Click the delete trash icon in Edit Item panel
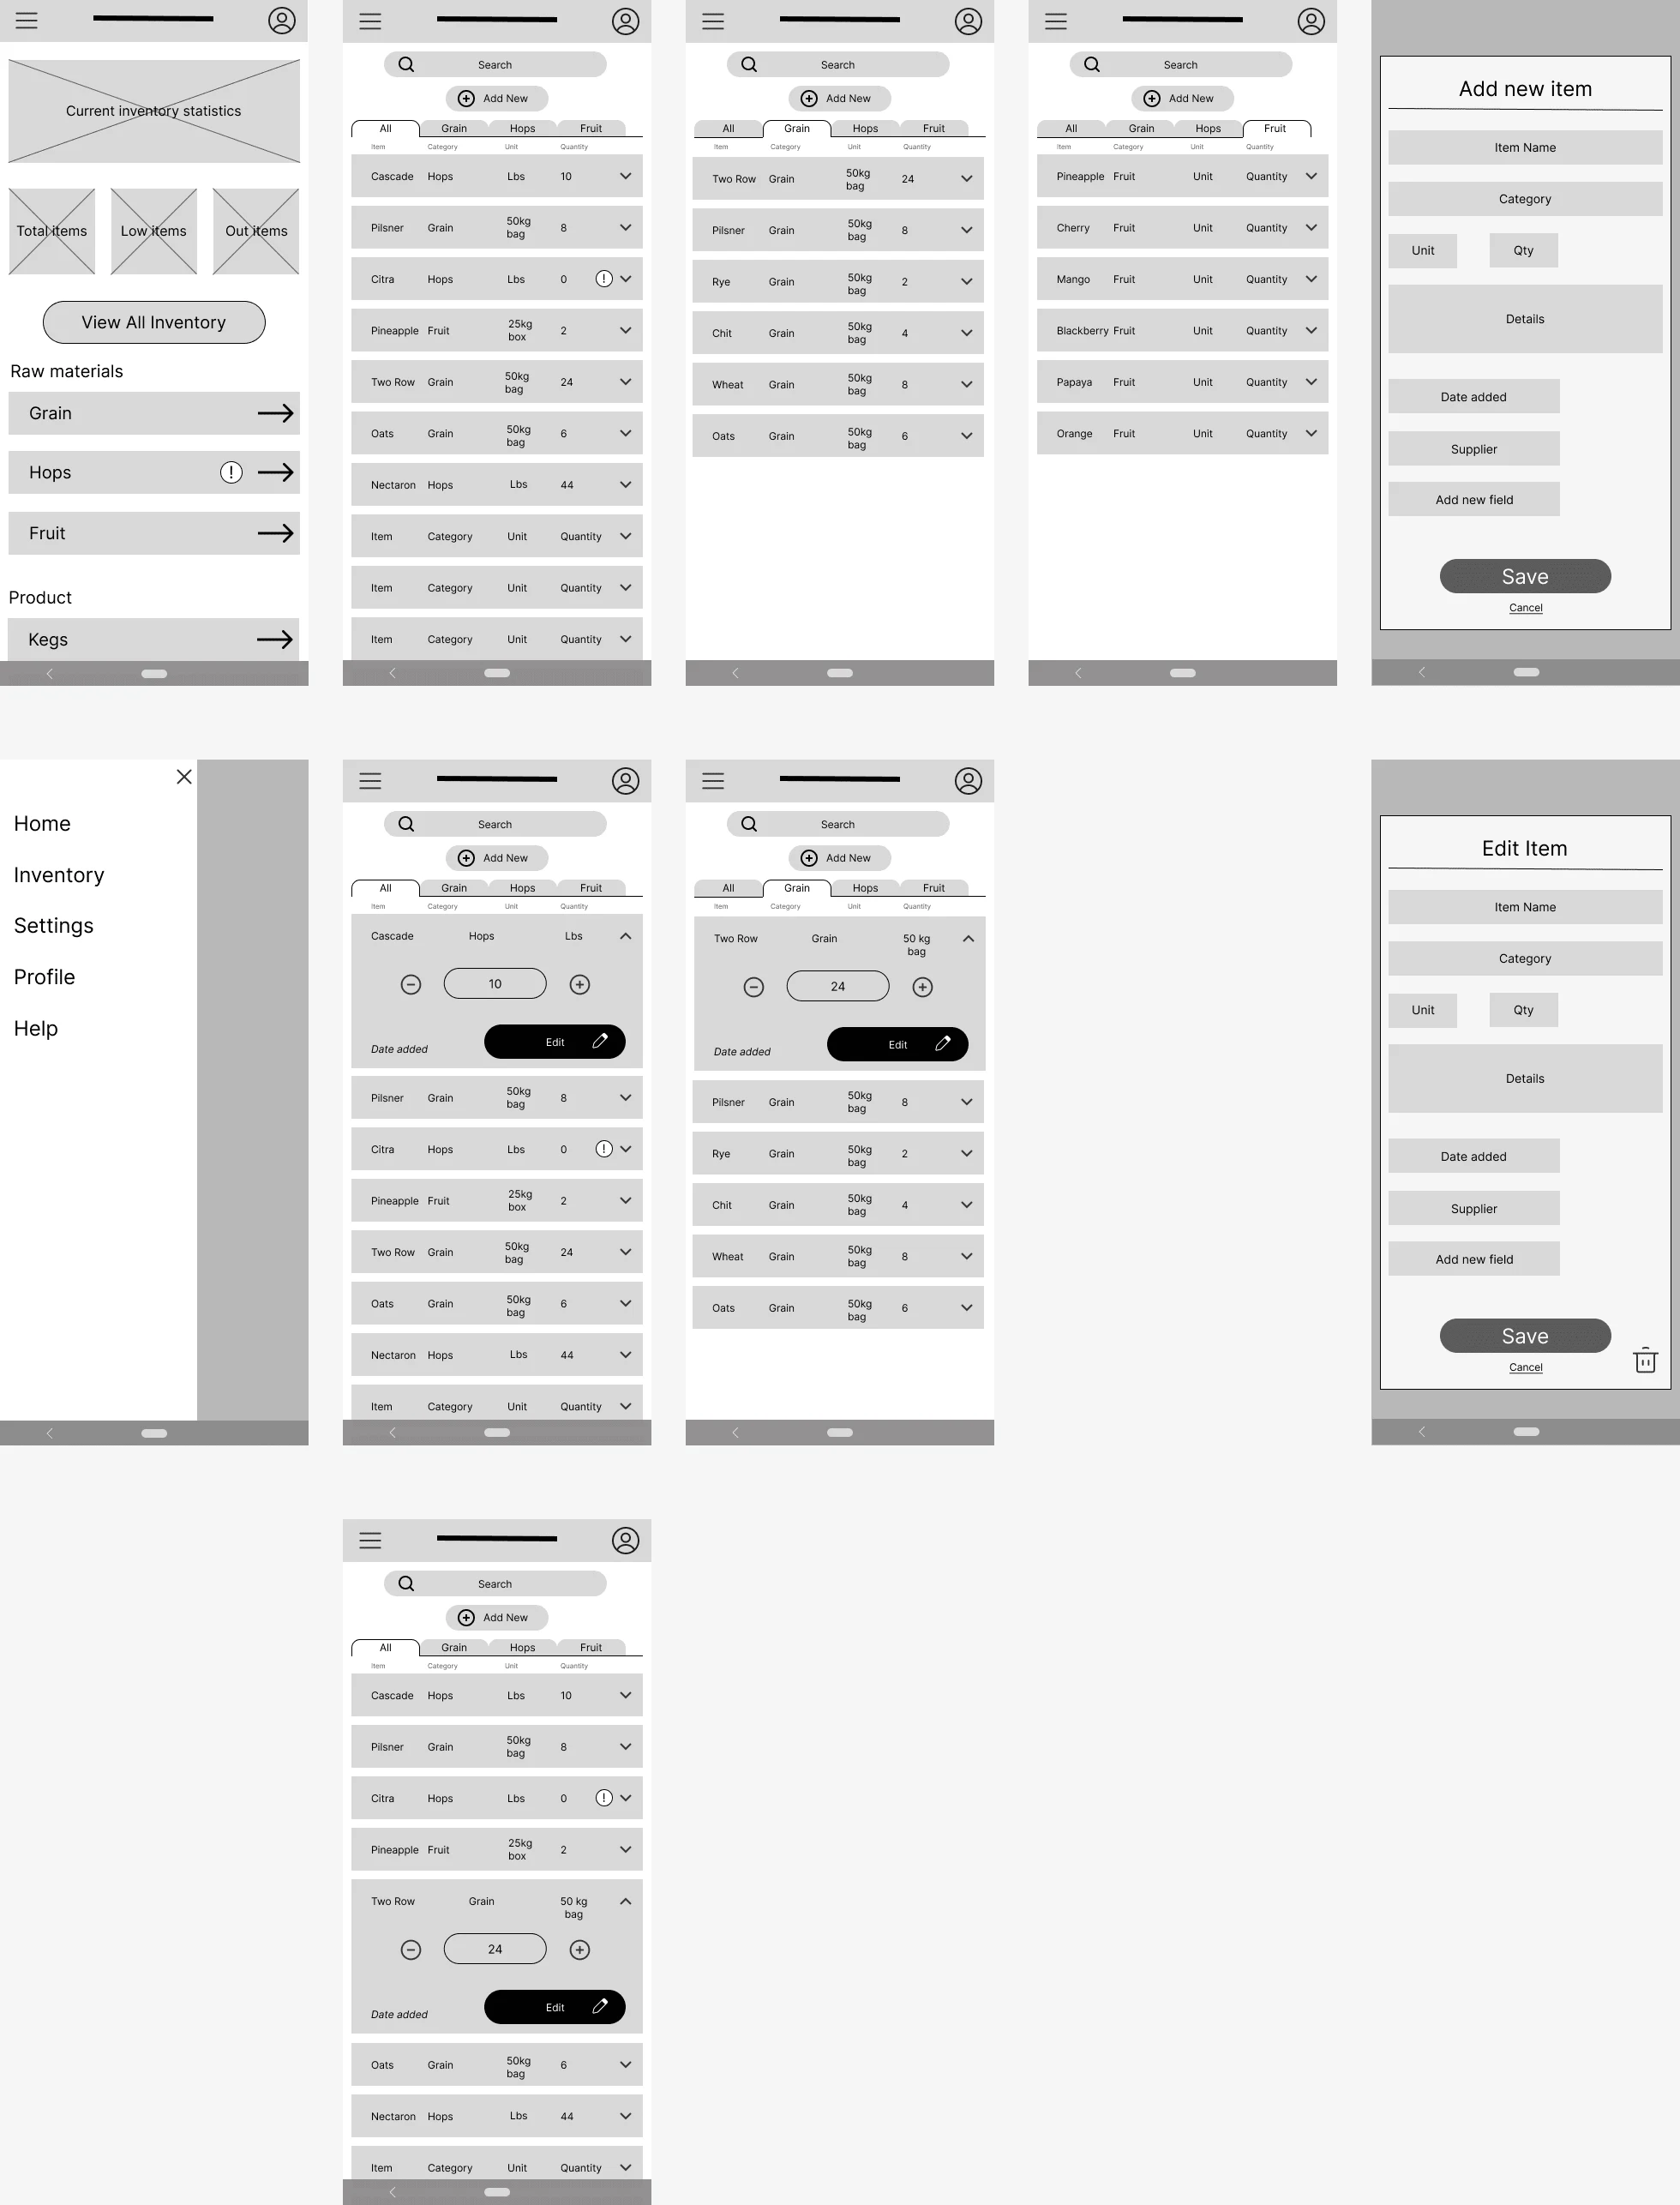1680x2205 pixels. click(1645, 1361)
